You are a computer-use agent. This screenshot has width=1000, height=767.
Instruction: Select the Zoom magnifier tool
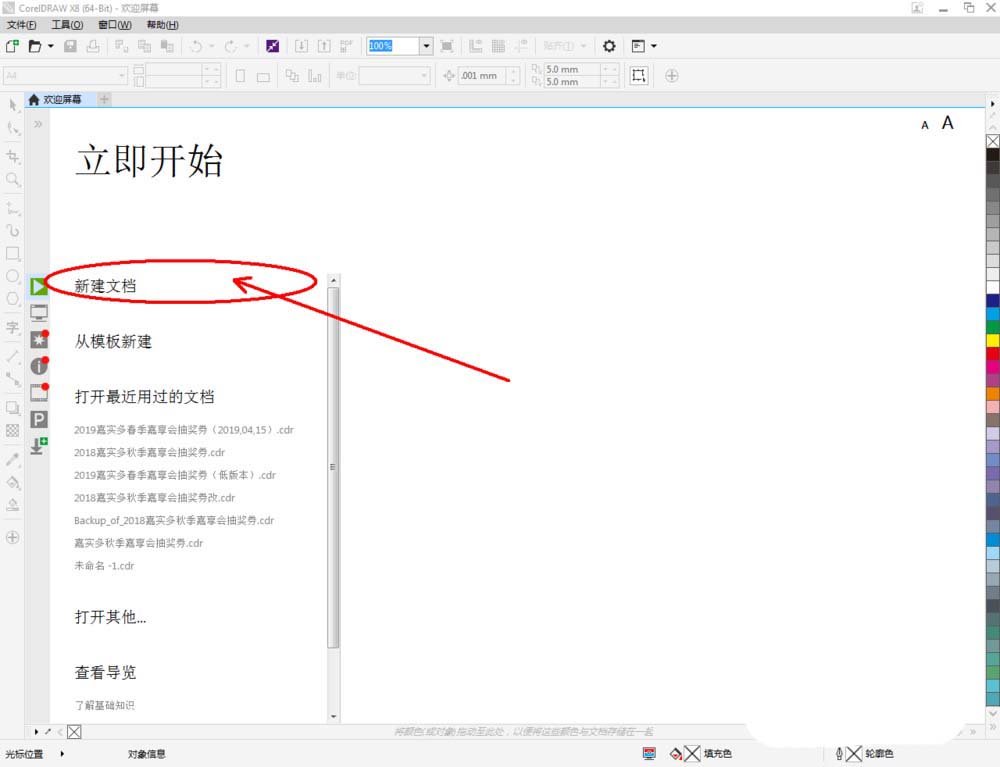point(13,179)
